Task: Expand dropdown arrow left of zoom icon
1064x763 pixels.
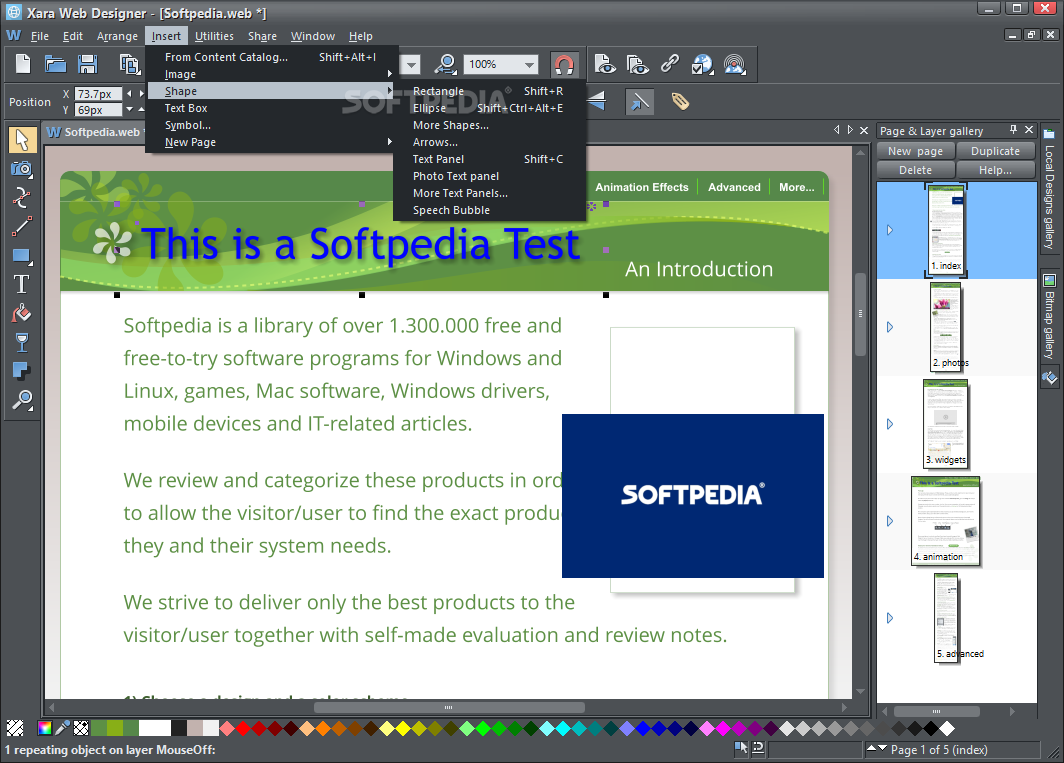Action: click(x=411, y=64)
